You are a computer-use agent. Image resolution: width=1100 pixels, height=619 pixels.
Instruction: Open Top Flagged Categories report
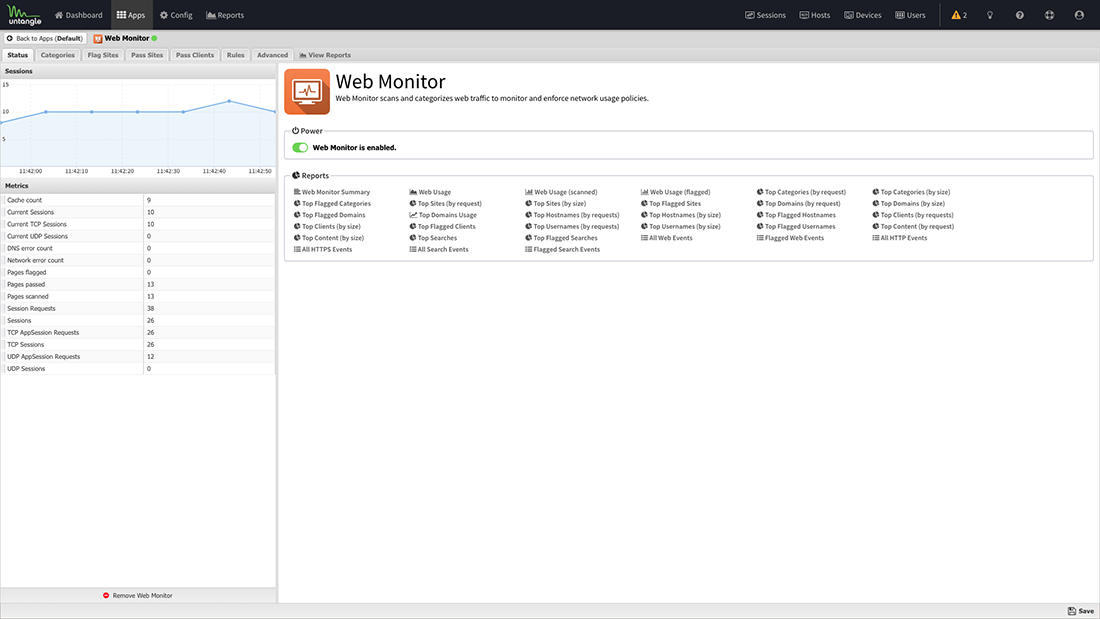click(332, 204)
